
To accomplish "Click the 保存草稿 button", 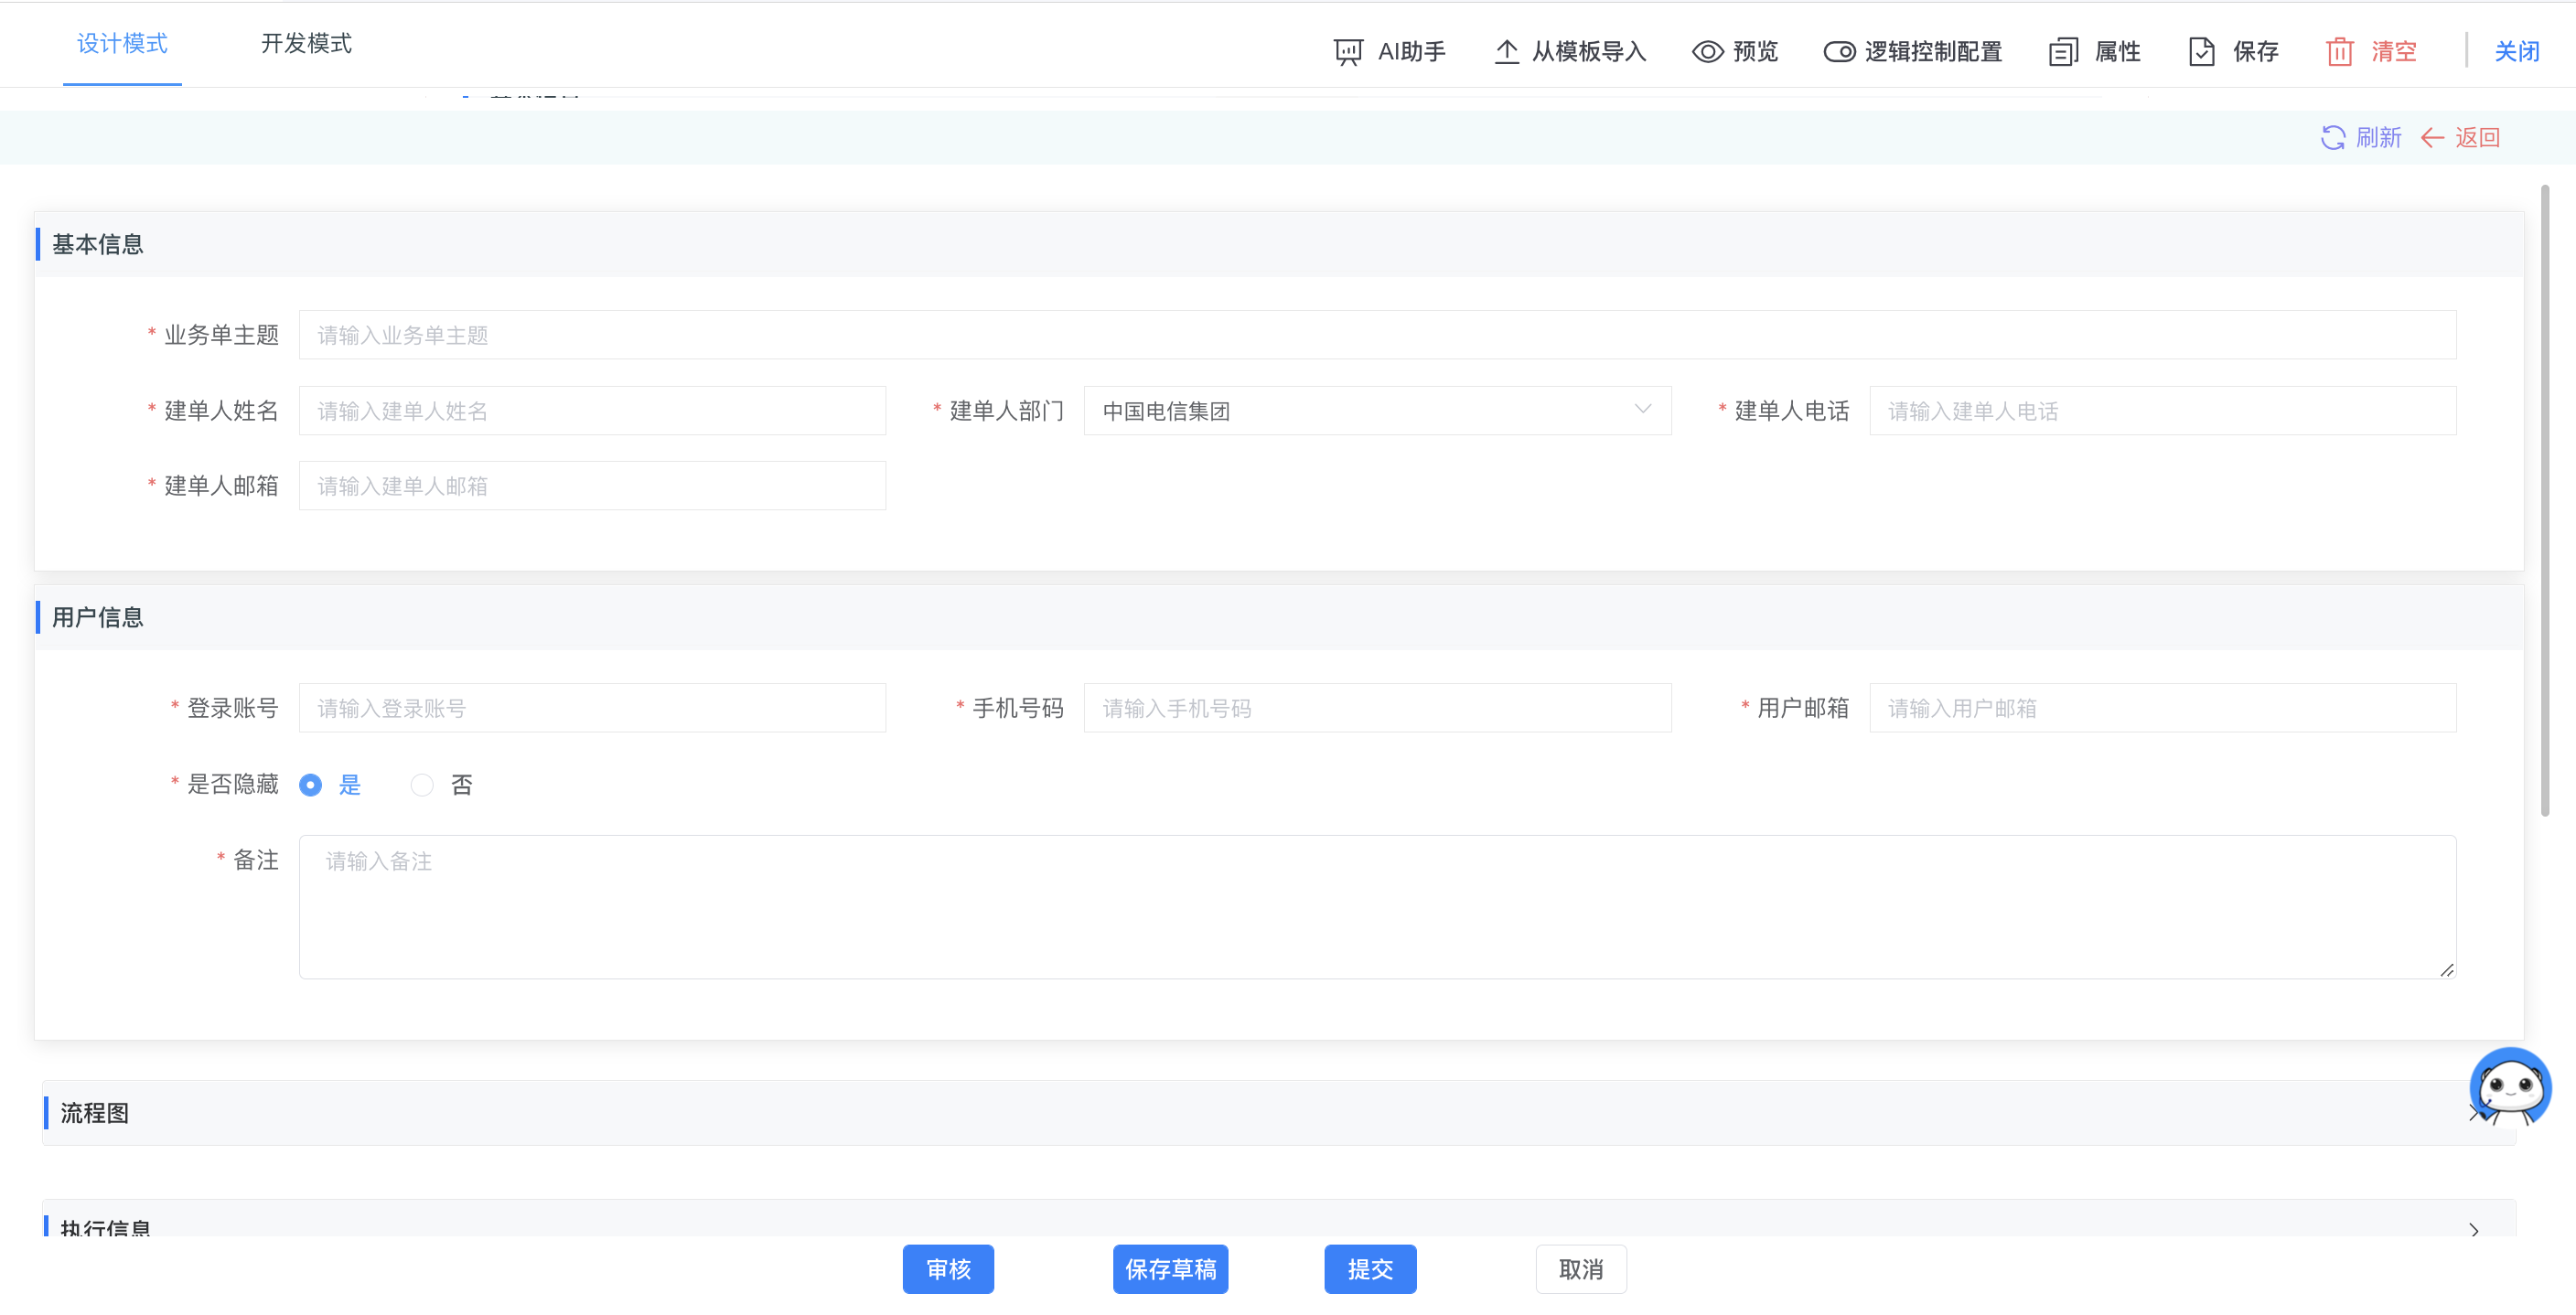I will [1170, 1269].
